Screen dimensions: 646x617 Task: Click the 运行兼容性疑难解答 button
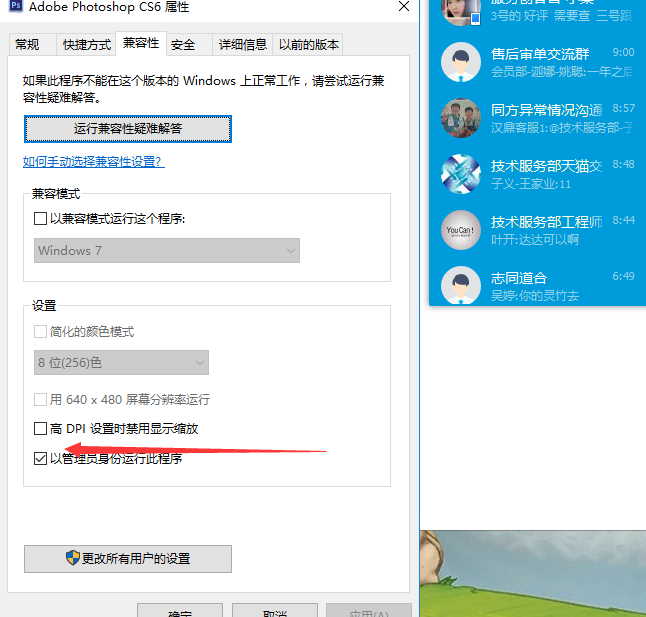128,129
